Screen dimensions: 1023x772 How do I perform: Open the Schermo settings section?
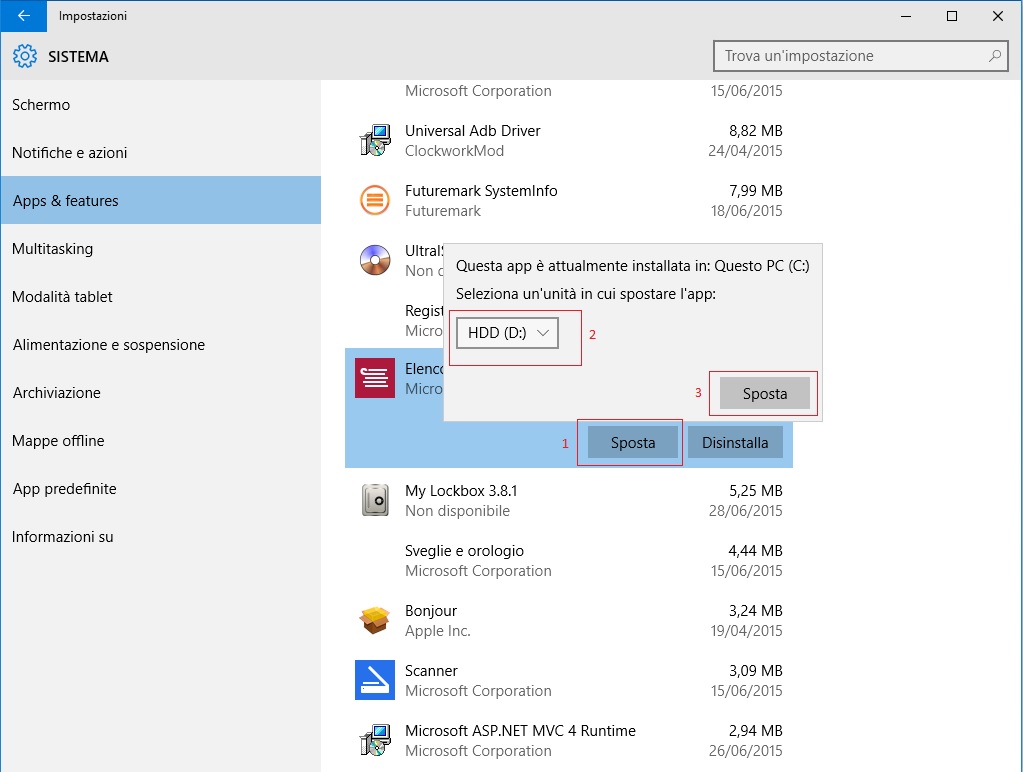(41, 105)
